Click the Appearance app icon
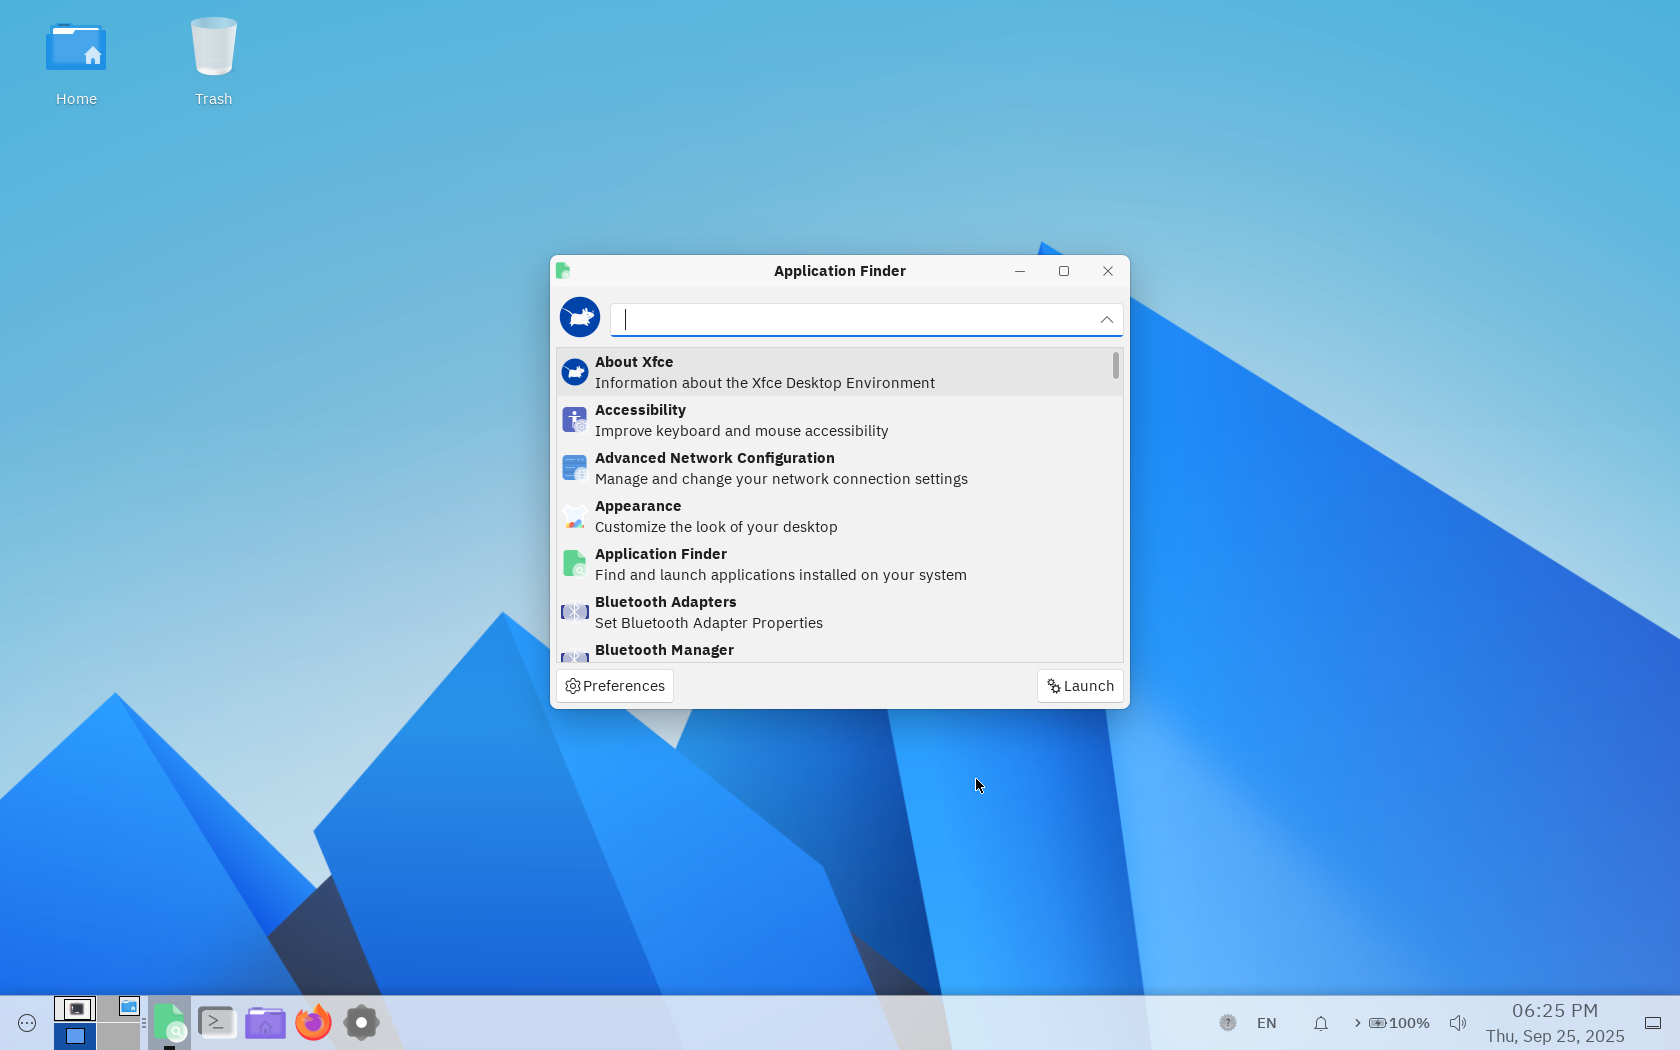The image size is (1680, 1050). click(x=575, y=516)
